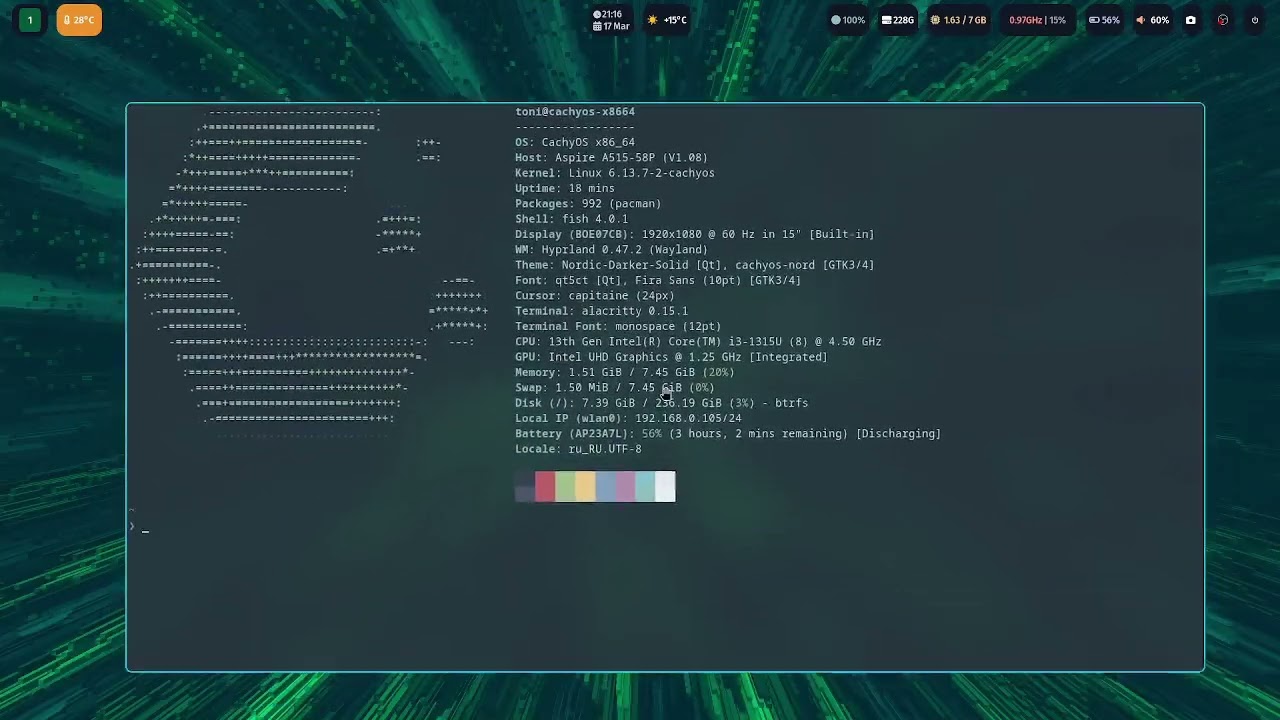Click the Uptime: 18 mins line
Viewport: 1280px width, 720px height.
[x=565, y=189]
